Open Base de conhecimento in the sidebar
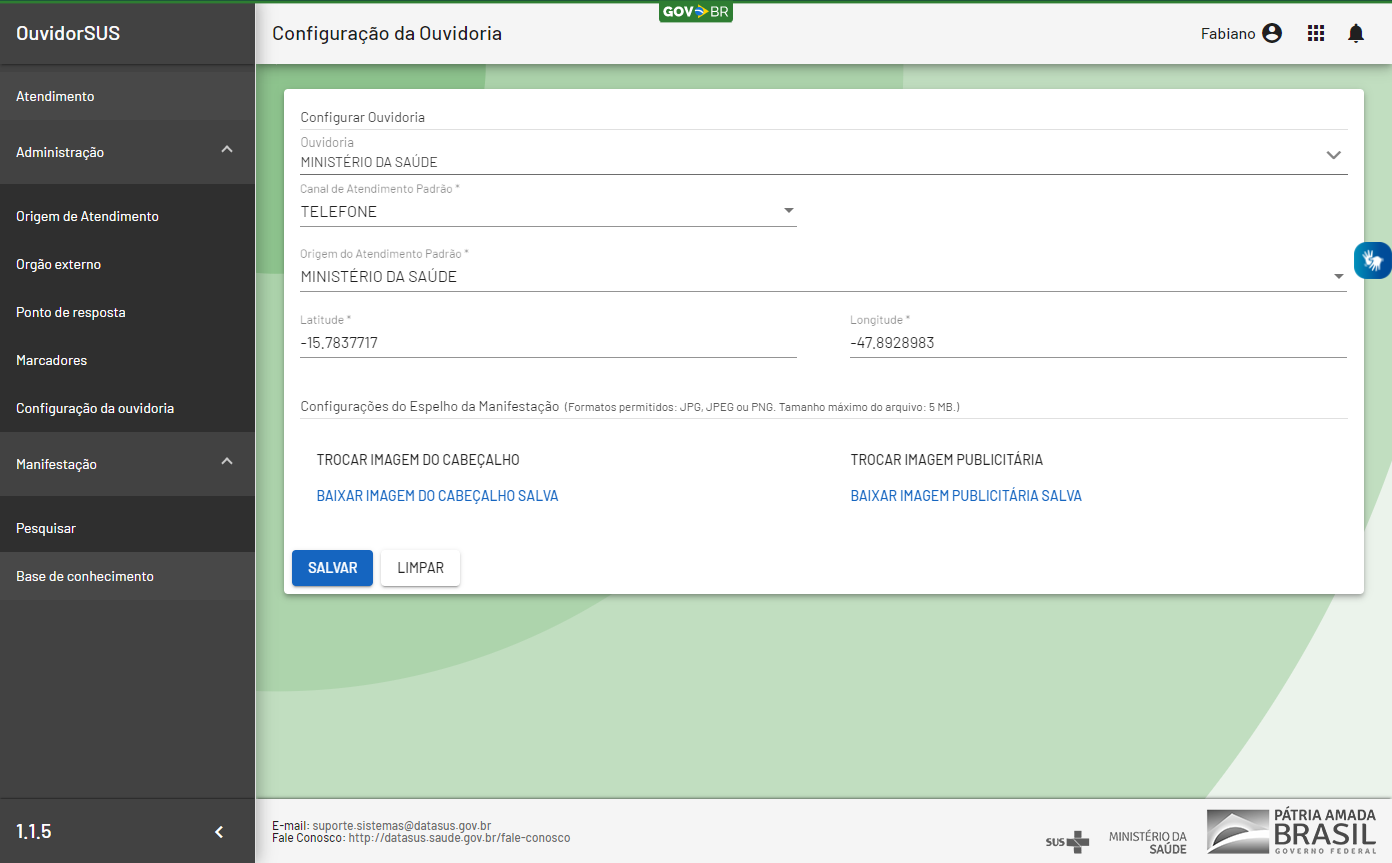This screenshot has width=1392, height=863. 85,576
